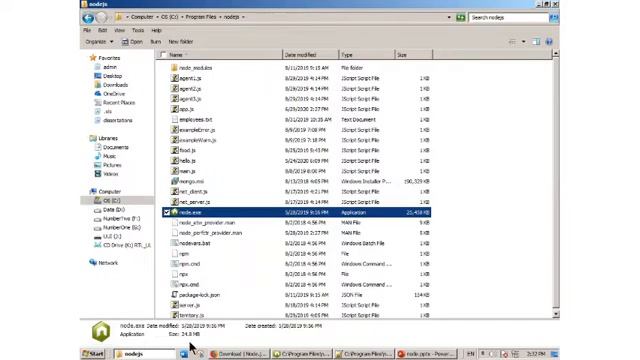Screen dimensions: 640x360
Task: Select the agent1.js script file icon
Action: (175, 78)
